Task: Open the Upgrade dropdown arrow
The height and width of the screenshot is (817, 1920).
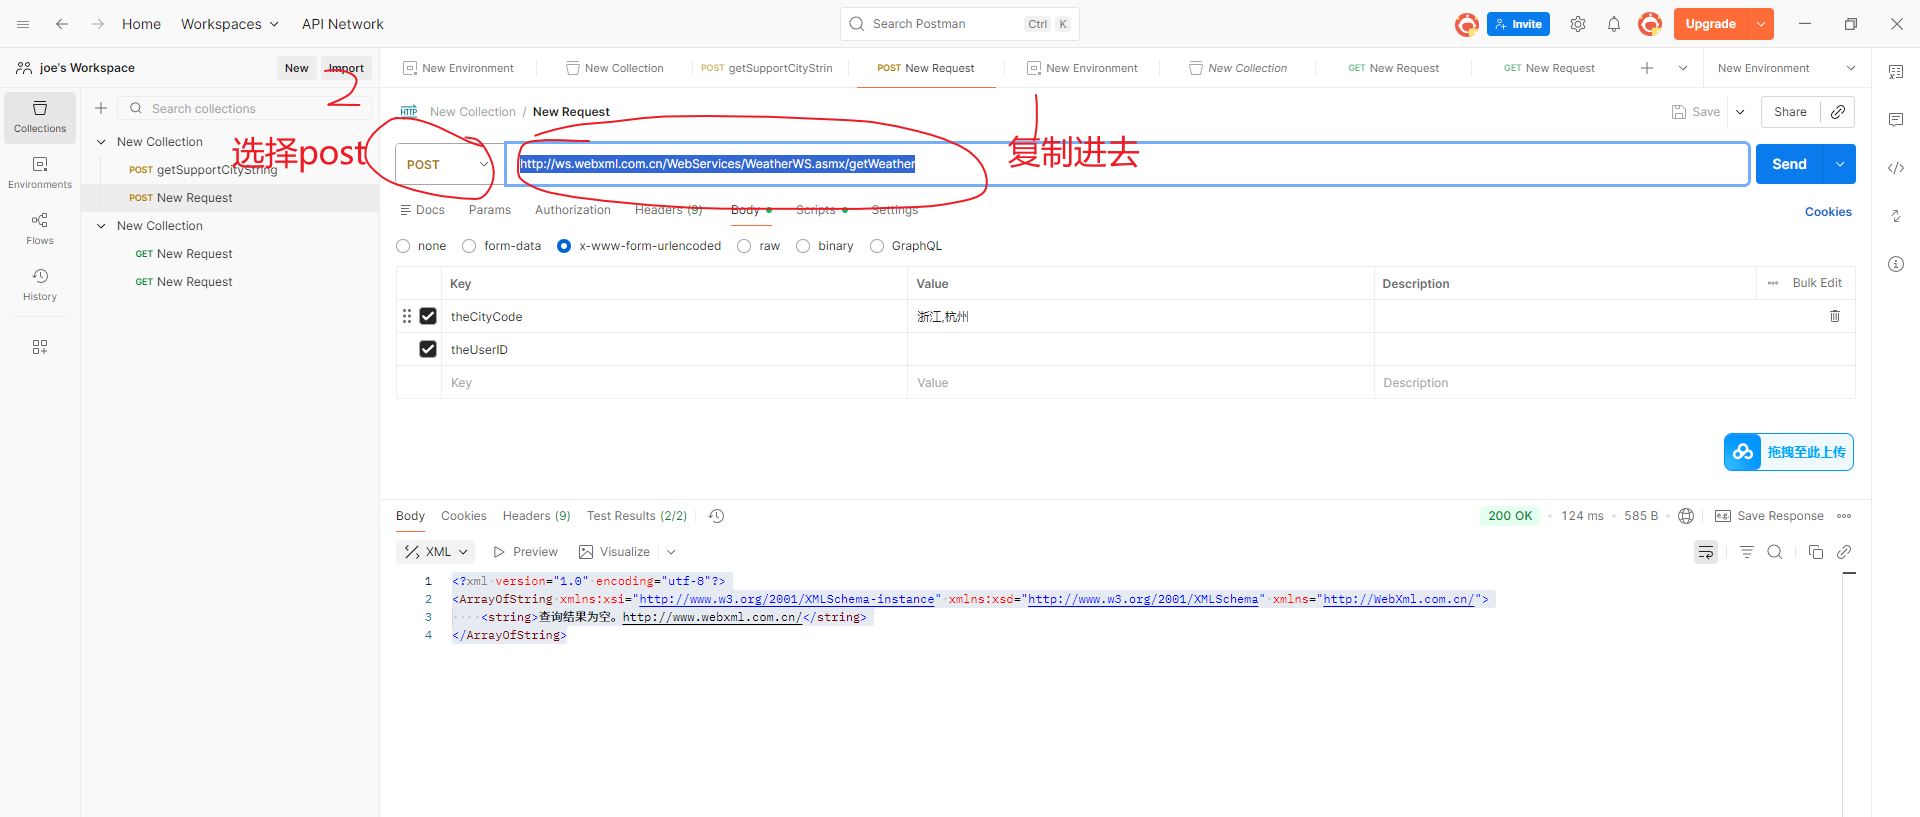Action: point(1761,24)
